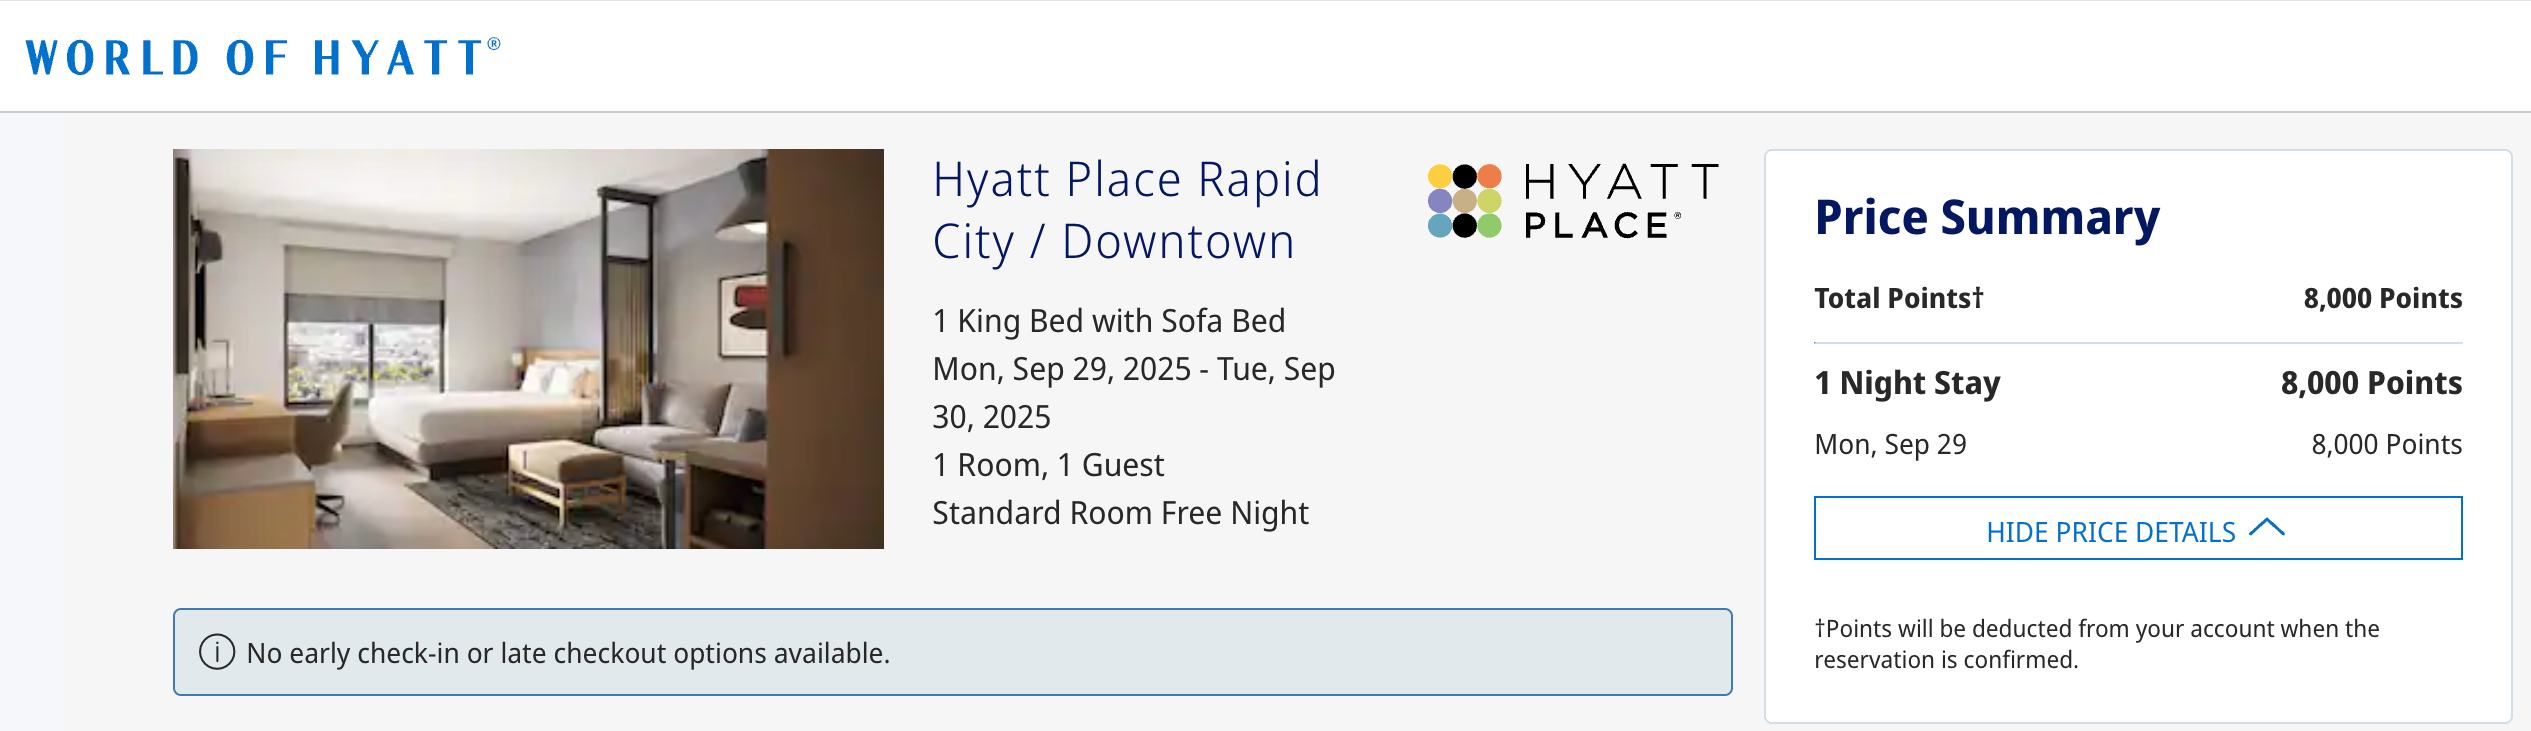This screenshot has width=2531, height=731.
Task: Click the Standard Room Free Night rate name
Action: point(1120,513)
